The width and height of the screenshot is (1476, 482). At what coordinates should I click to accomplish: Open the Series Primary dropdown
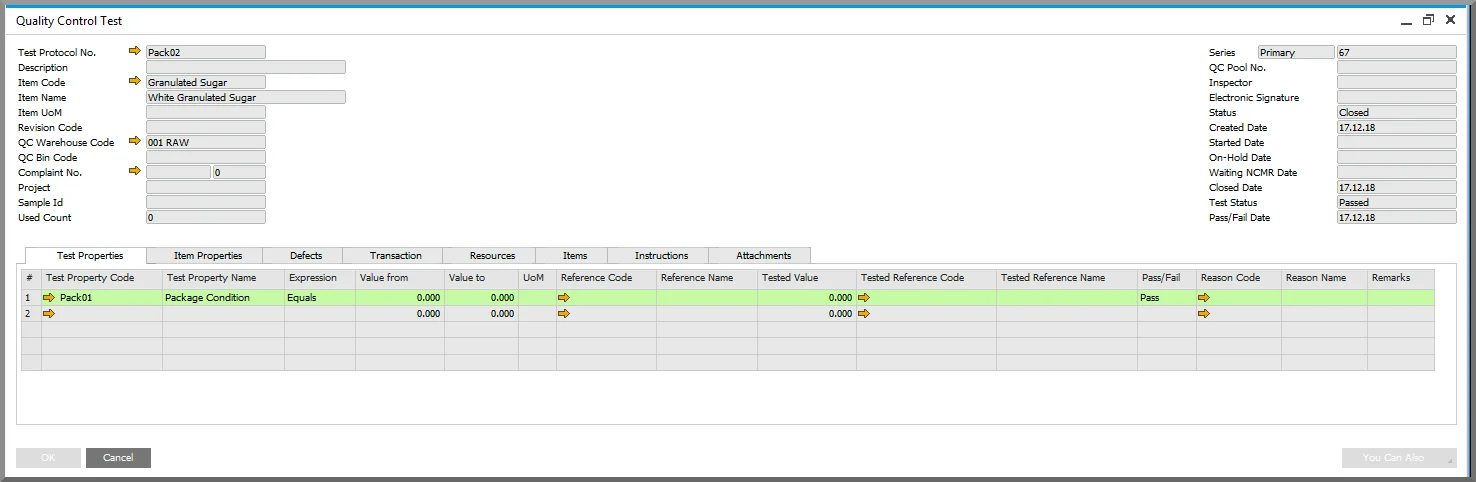tap(1295, 52)
